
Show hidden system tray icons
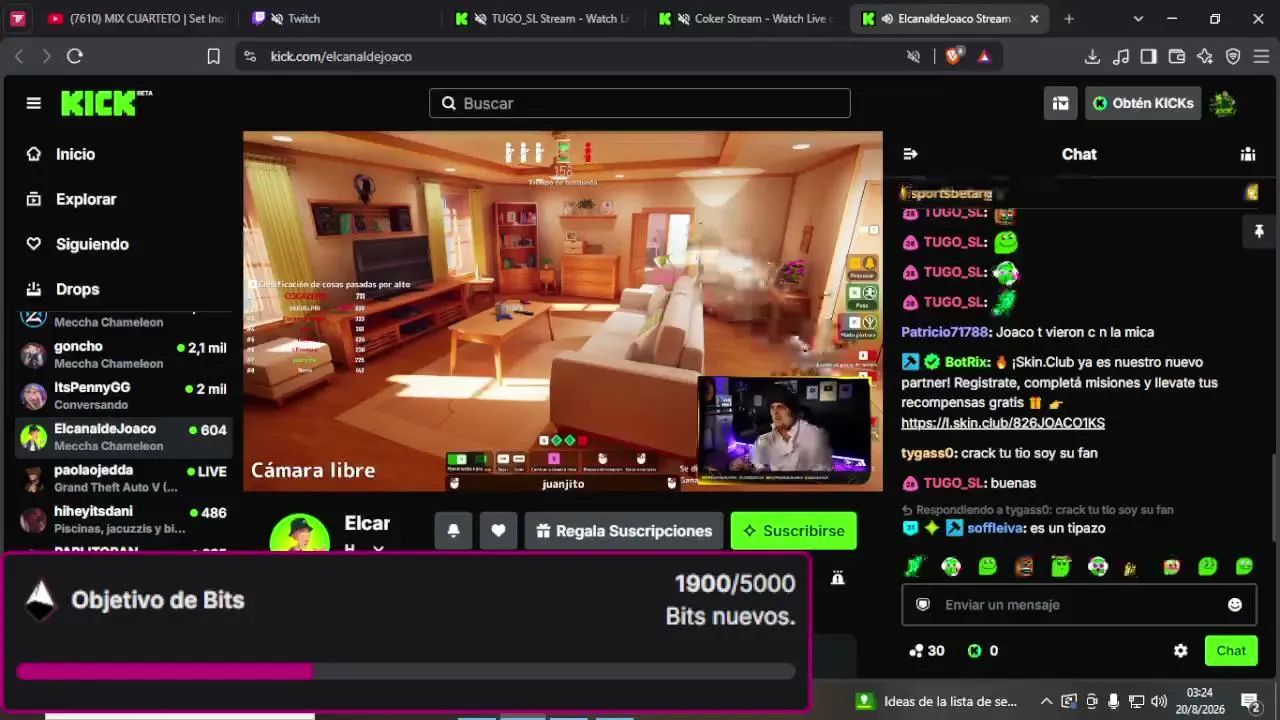[1046, 702]
